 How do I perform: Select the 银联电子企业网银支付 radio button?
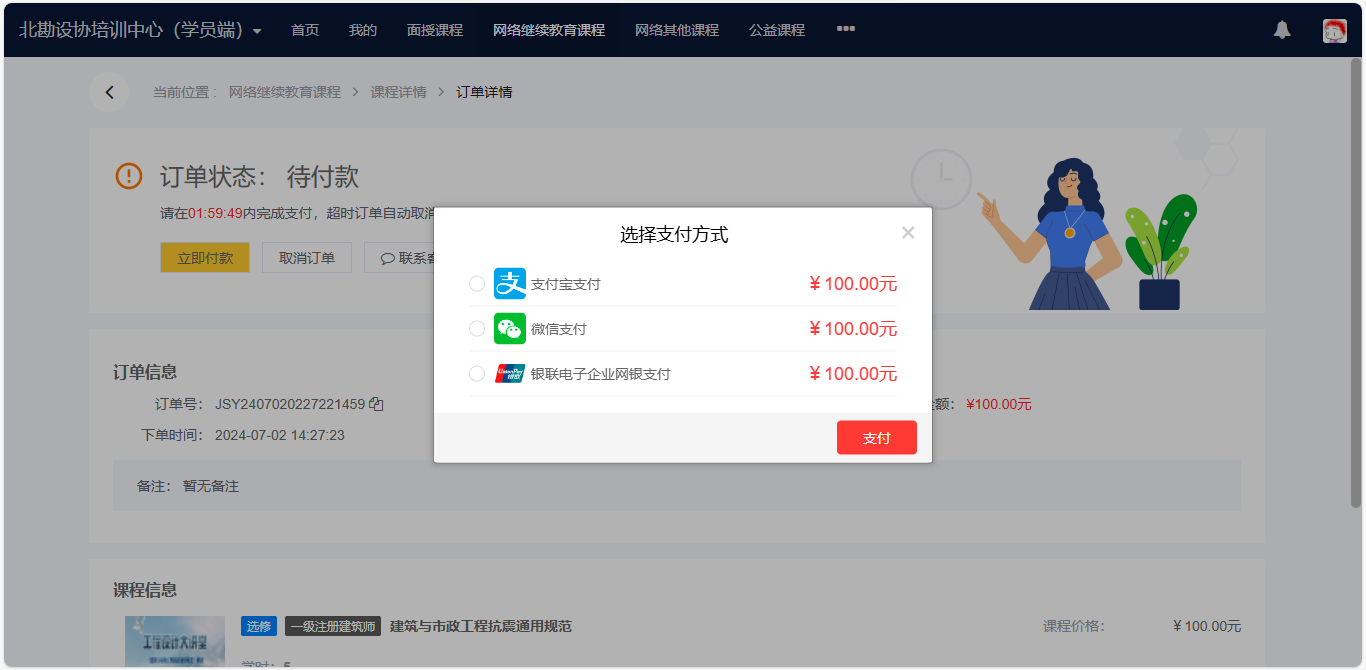[477, 374]
